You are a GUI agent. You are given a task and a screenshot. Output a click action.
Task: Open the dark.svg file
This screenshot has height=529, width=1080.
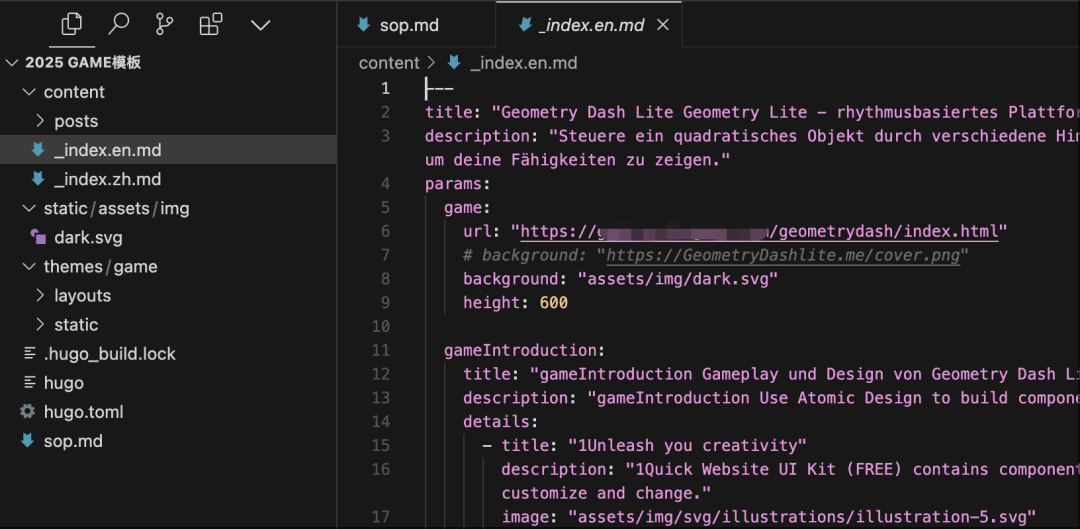(168, 238)
